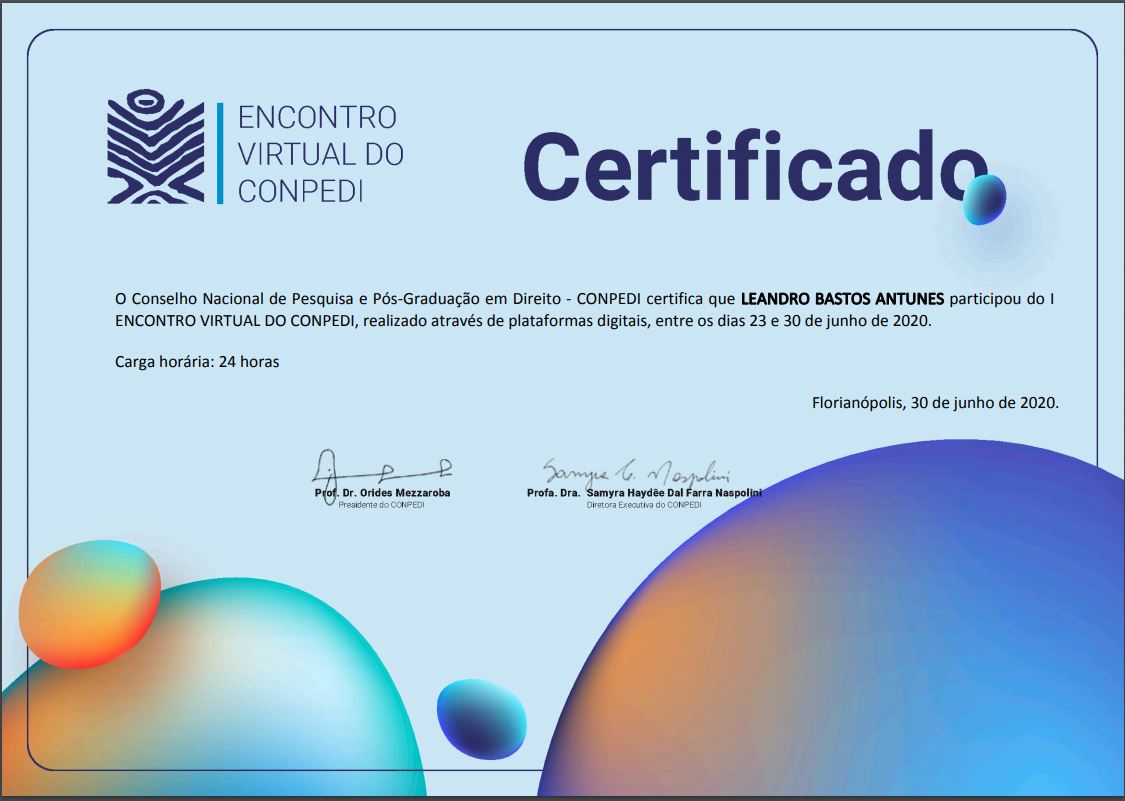Viewport: 1125px width, 801px height.
Task: Click the title "Diretora Executiva do CONPEDI"
Action: tap(644, 505)
